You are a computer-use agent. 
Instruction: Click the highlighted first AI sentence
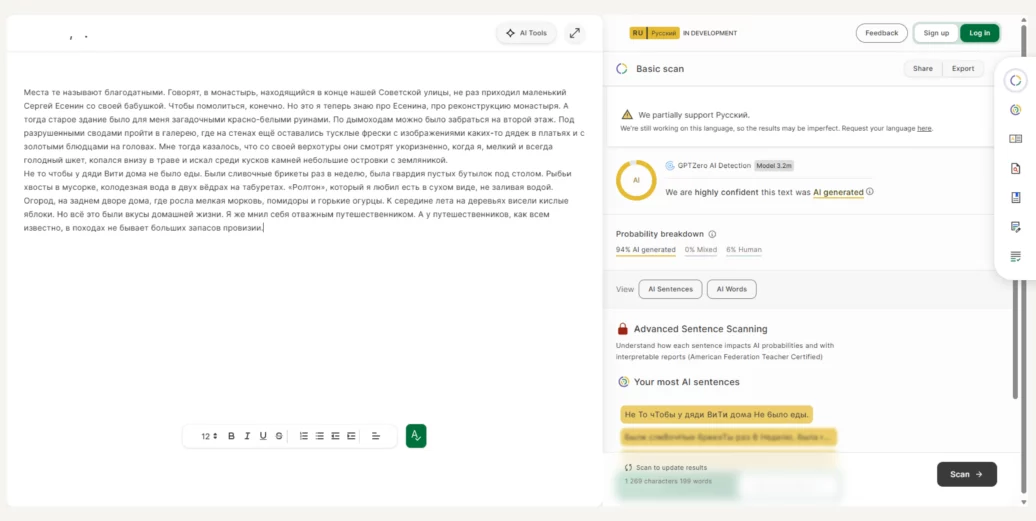coord(716,414)
